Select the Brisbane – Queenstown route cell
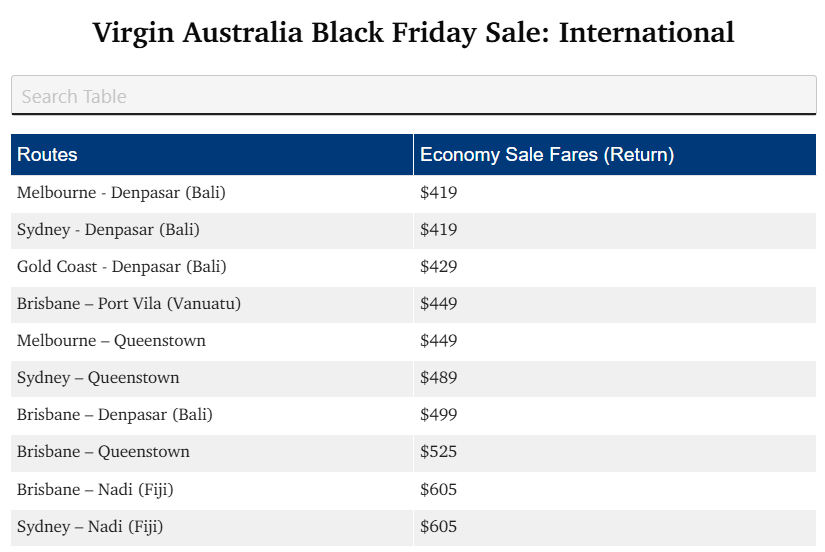This screenshot has width=825, height=552. [103, 452]
